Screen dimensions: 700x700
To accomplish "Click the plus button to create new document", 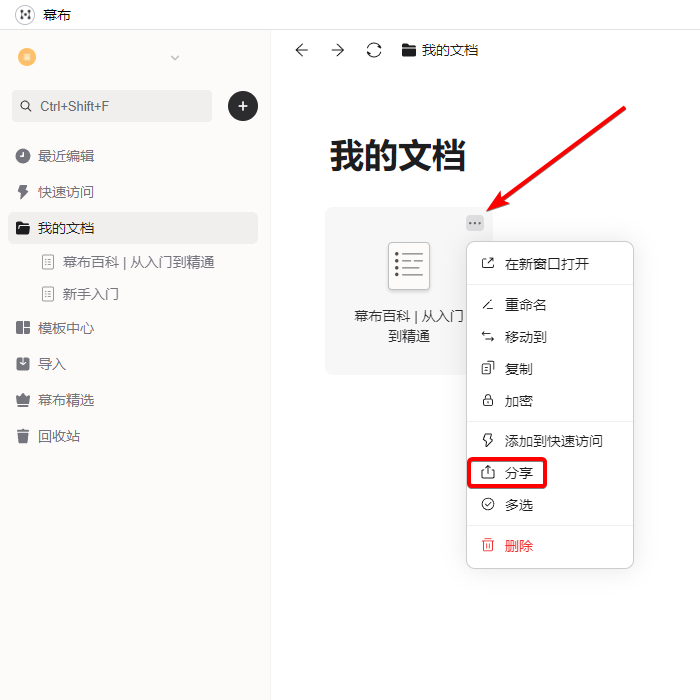I will tap(243, 106).
